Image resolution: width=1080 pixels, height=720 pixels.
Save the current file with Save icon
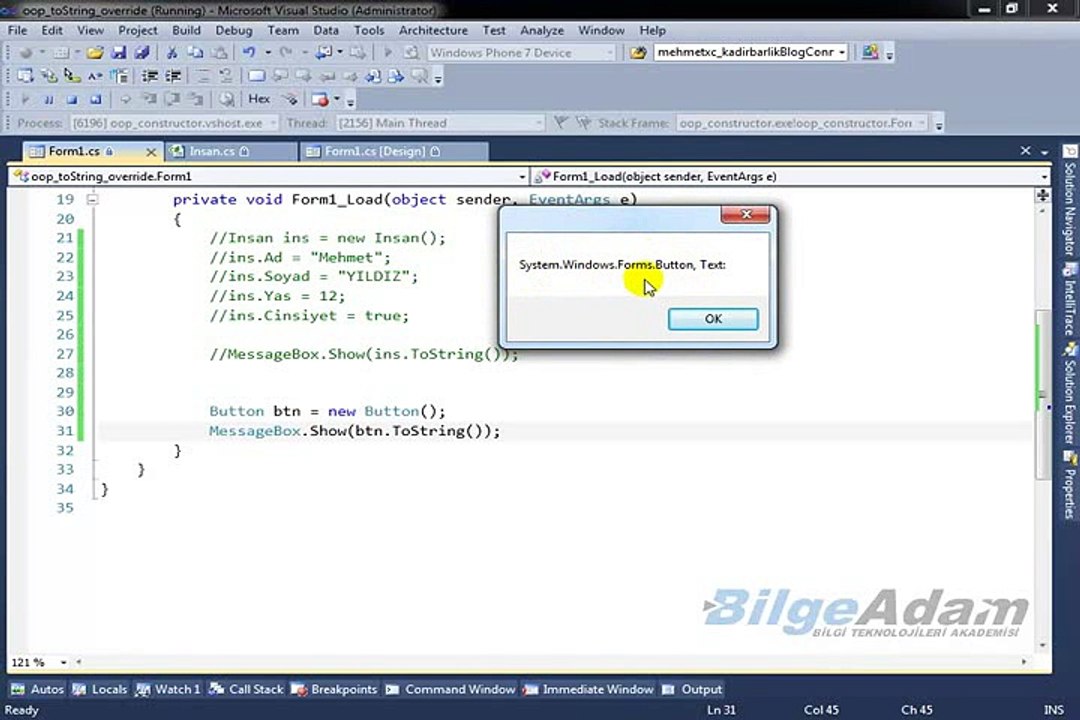(x=118, y=52)
